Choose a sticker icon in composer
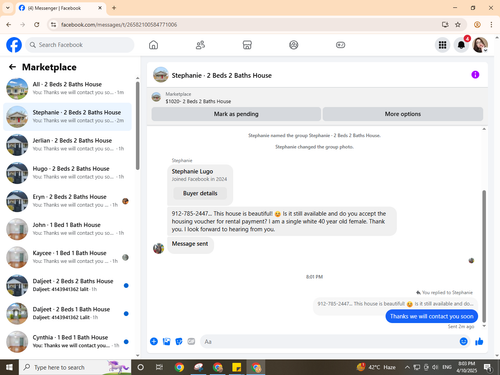The image size is (500, 375). [179, 341]
